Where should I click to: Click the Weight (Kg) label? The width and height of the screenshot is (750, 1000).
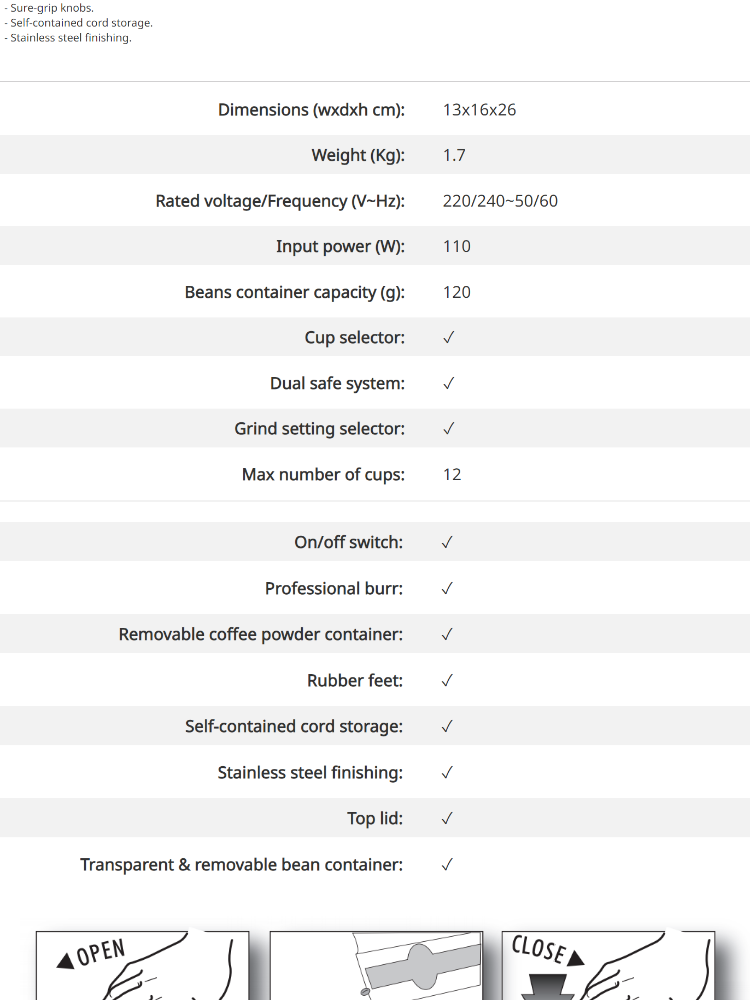(x=358, y=156)
